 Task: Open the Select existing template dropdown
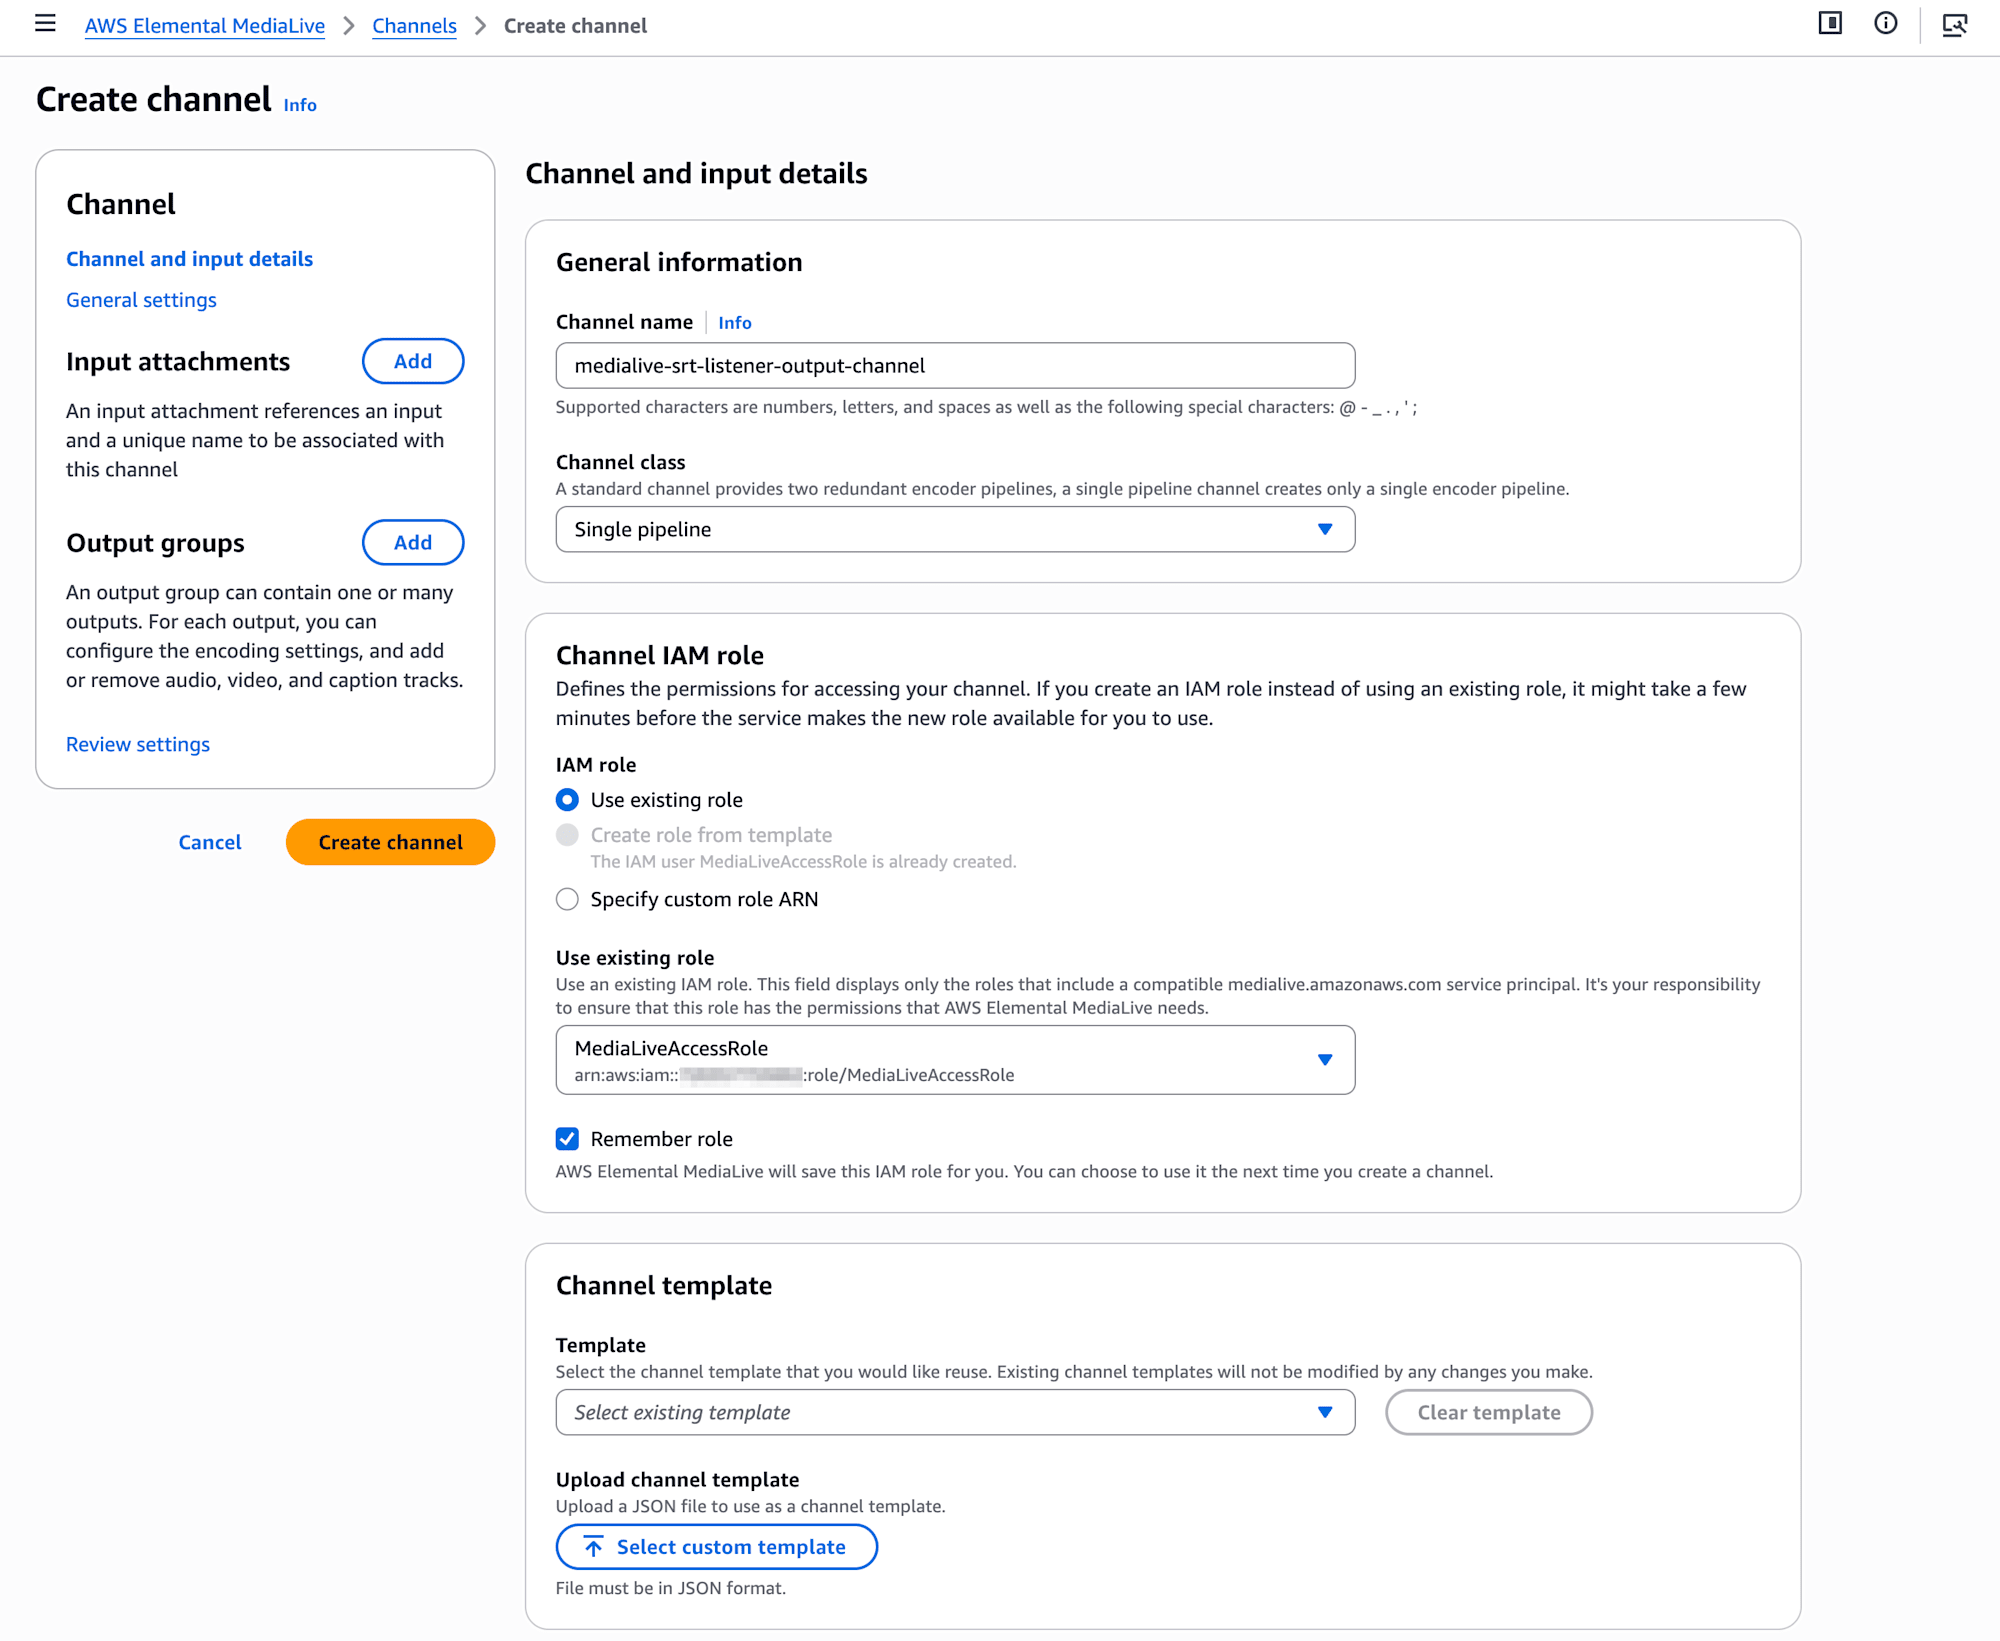[x=955, y=1412]
